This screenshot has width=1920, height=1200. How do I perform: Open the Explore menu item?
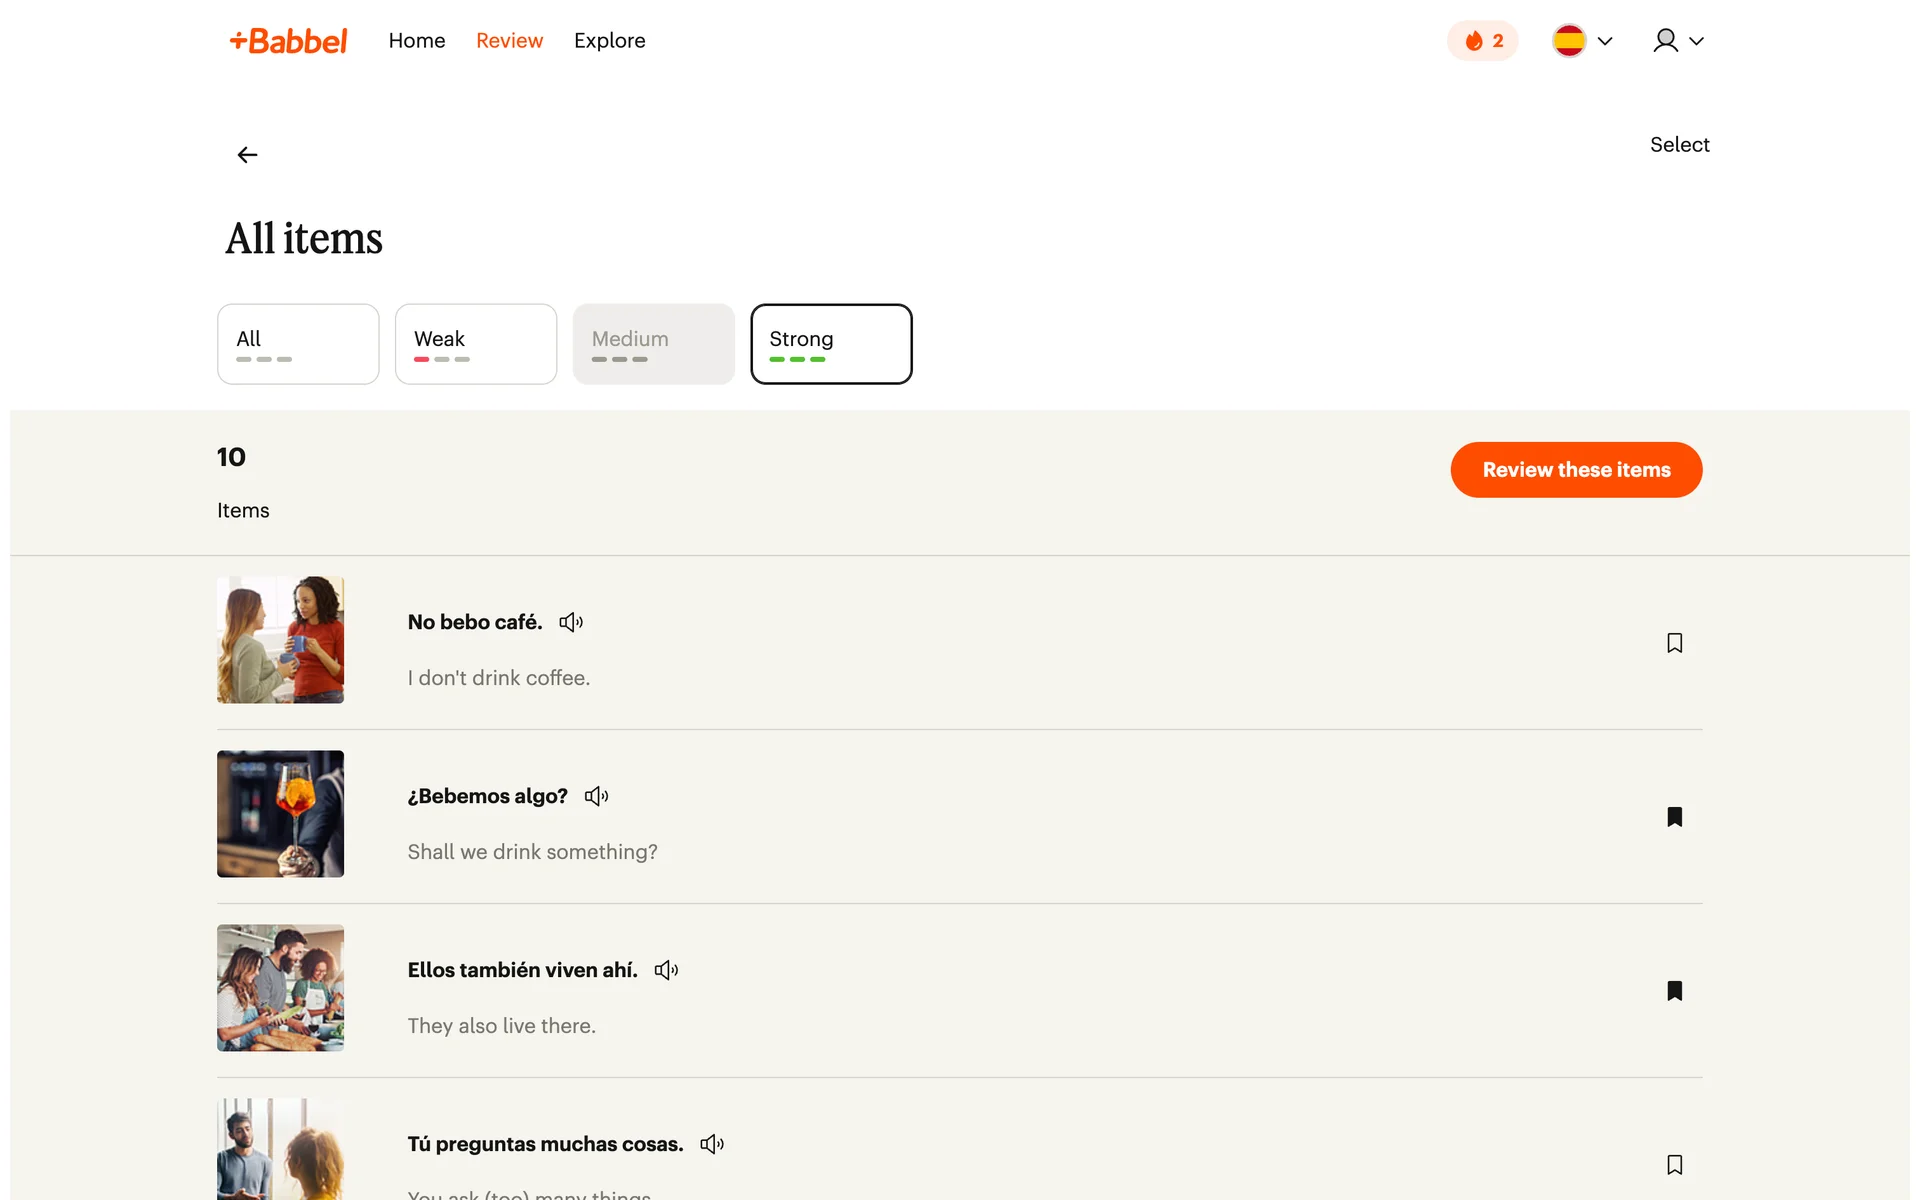[x=609, y=41]
